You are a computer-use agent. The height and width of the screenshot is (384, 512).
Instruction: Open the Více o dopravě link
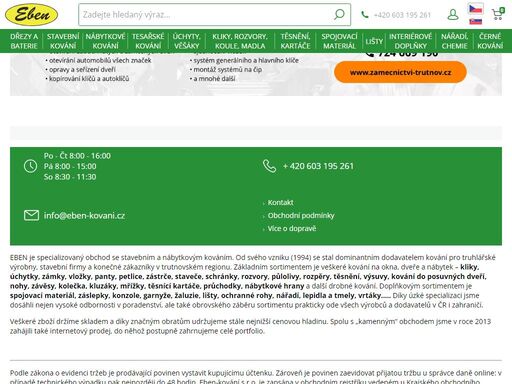292,228
